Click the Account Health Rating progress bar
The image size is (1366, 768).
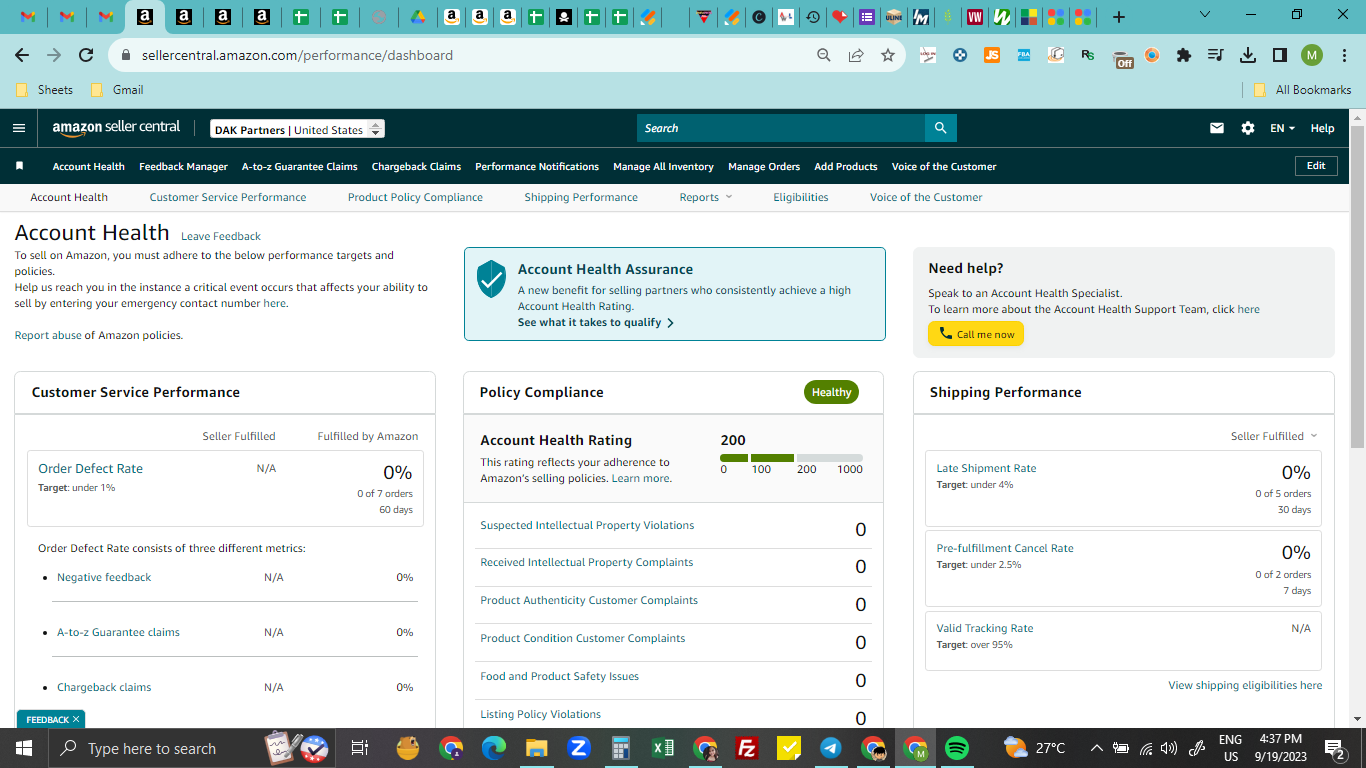(791, 458)
